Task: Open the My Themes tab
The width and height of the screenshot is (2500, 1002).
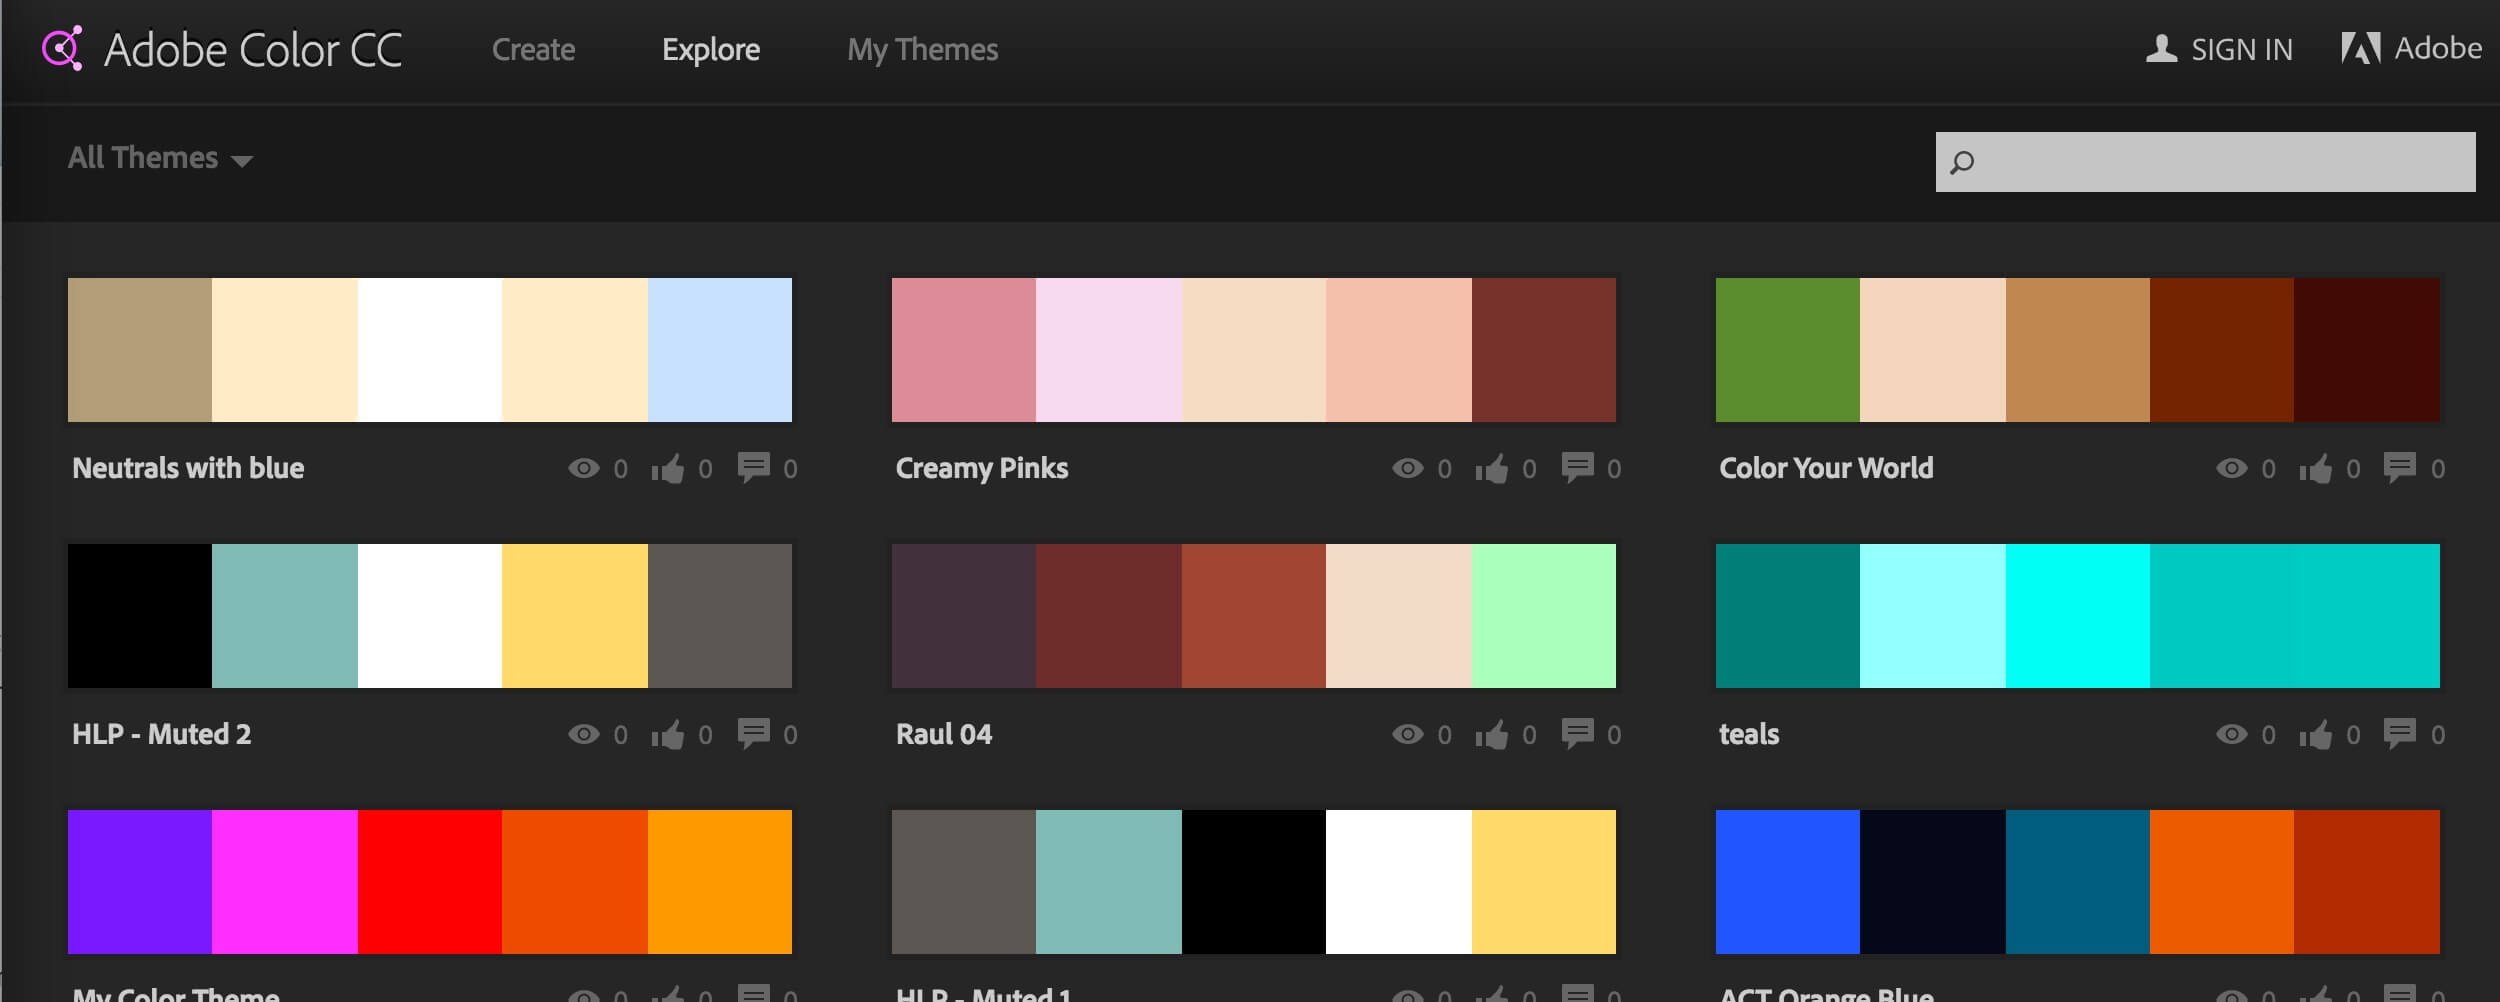Action: 922,50
